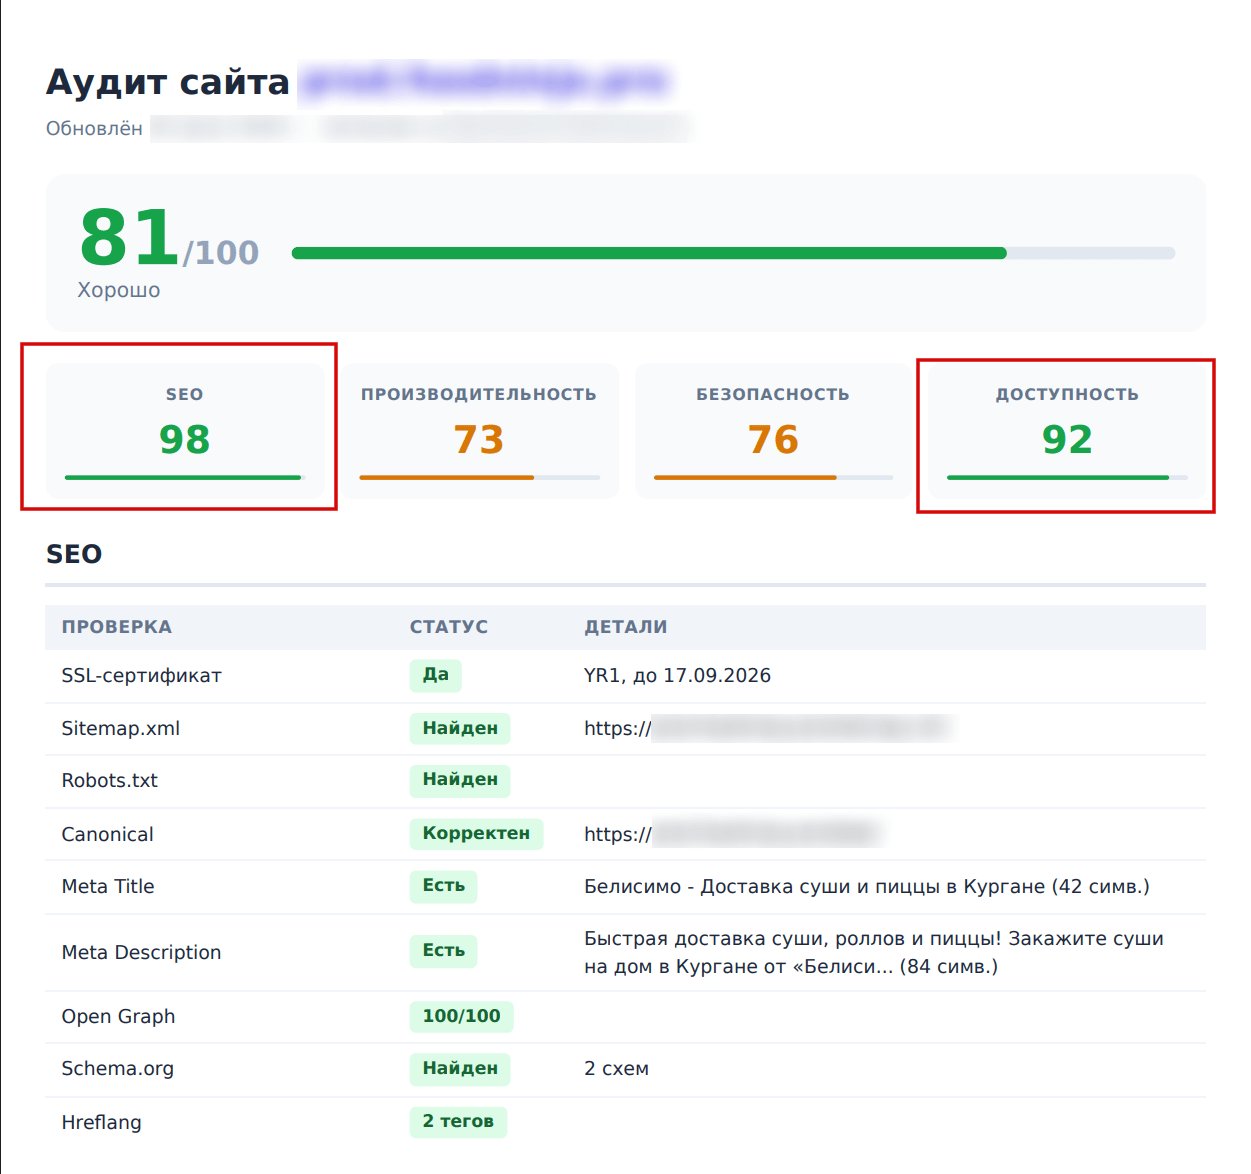The image size is (1251, 1174).
Task: Click the 'Быстрая доставка суши' description text
Action: 874,952
